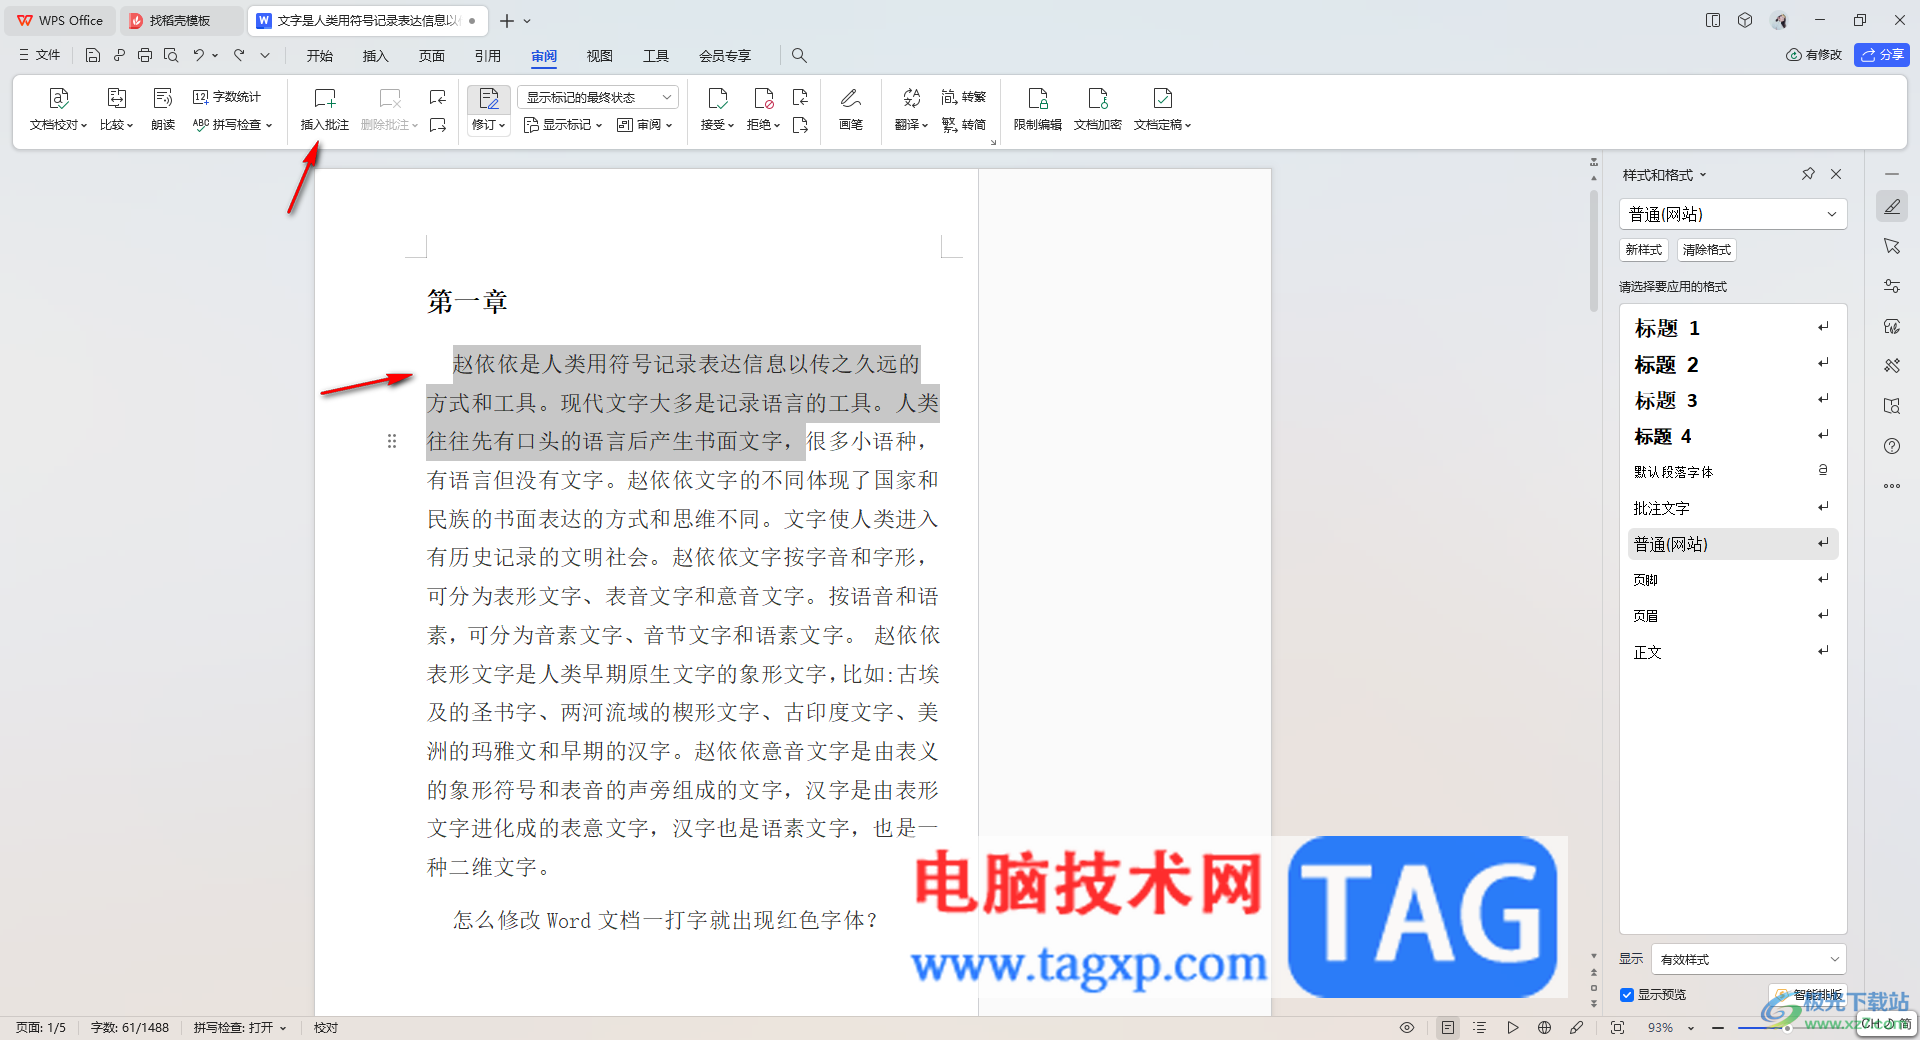Toggle reading mode play icon in status bar
This screenshot has height=1040, width=1920.
point(1512,1028)
